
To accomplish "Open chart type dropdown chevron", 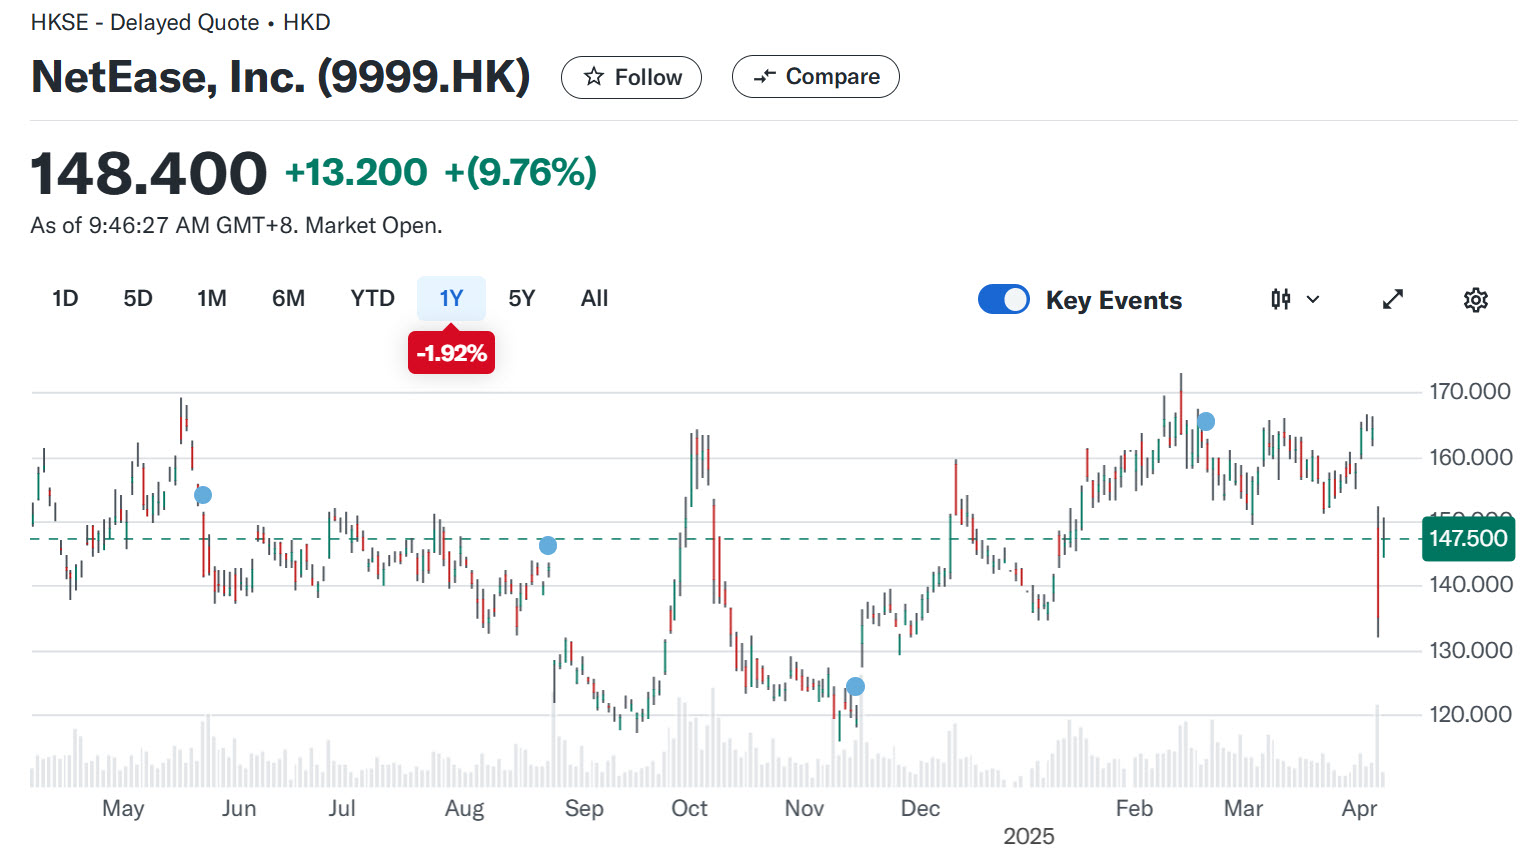I will [1313, 299].
